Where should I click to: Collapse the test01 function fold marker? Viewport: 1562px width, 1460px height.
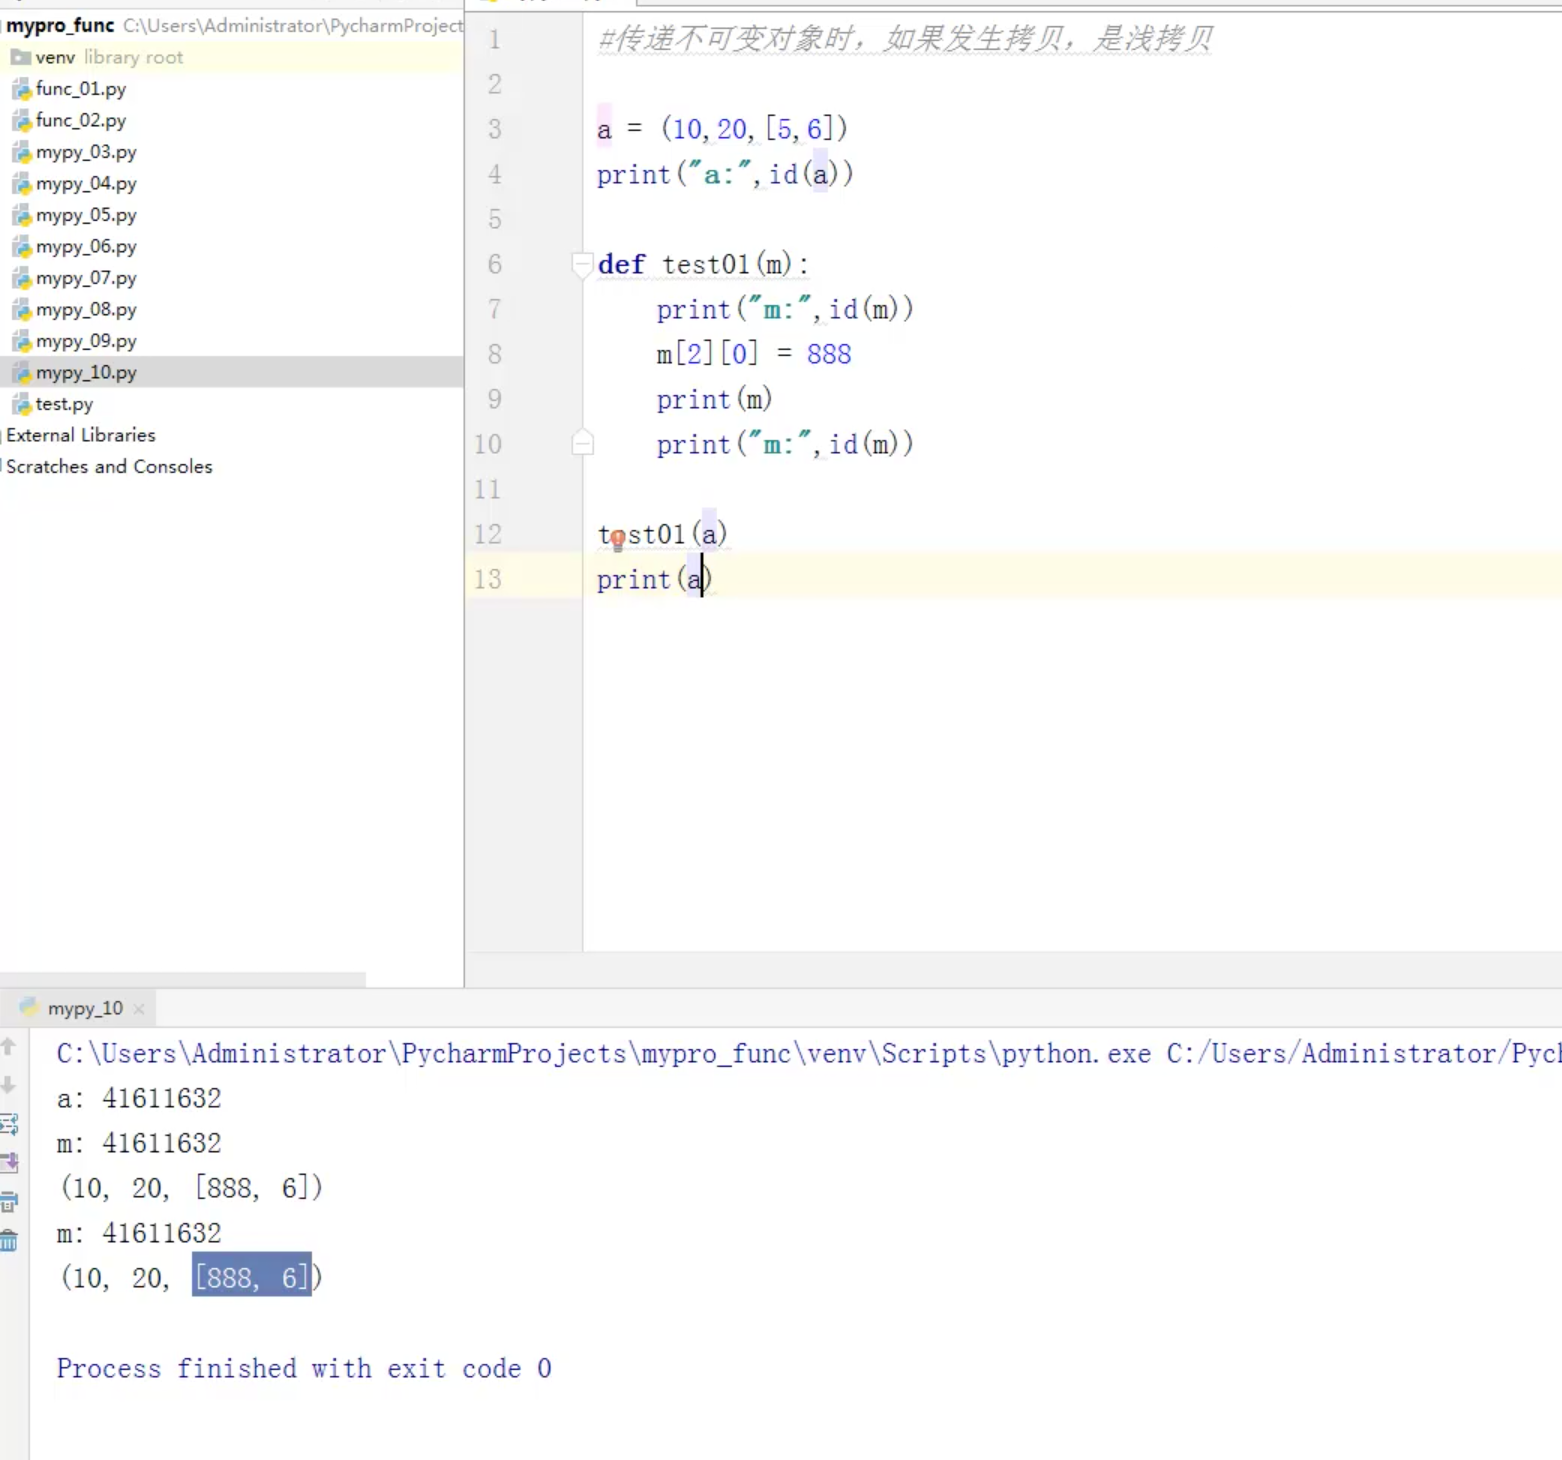582,264
